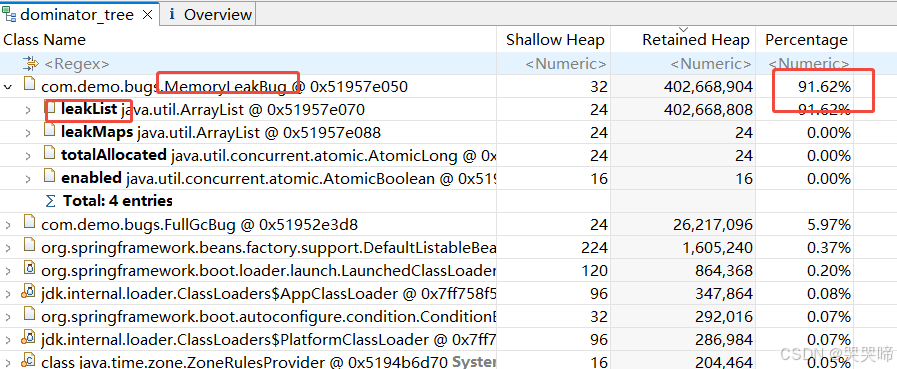
Task: Expand the ConditionEvaluationReport row node
Action: (x=7, y=316)
